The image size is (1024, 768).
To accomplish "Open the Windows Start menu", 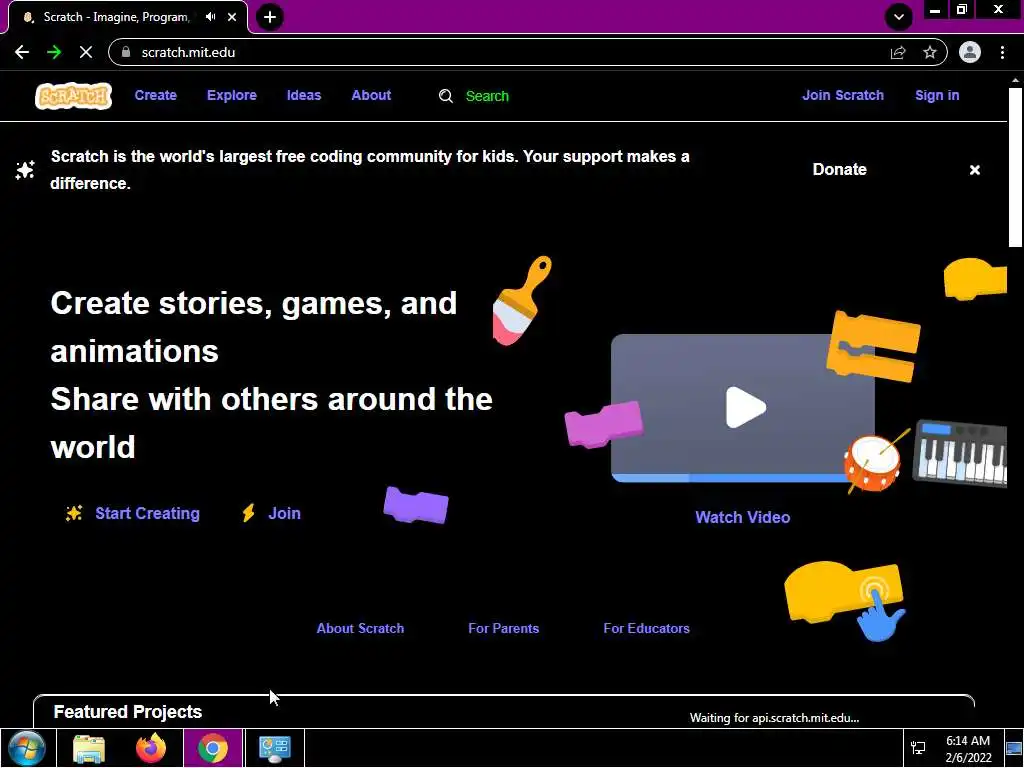I will pos(27,748).
